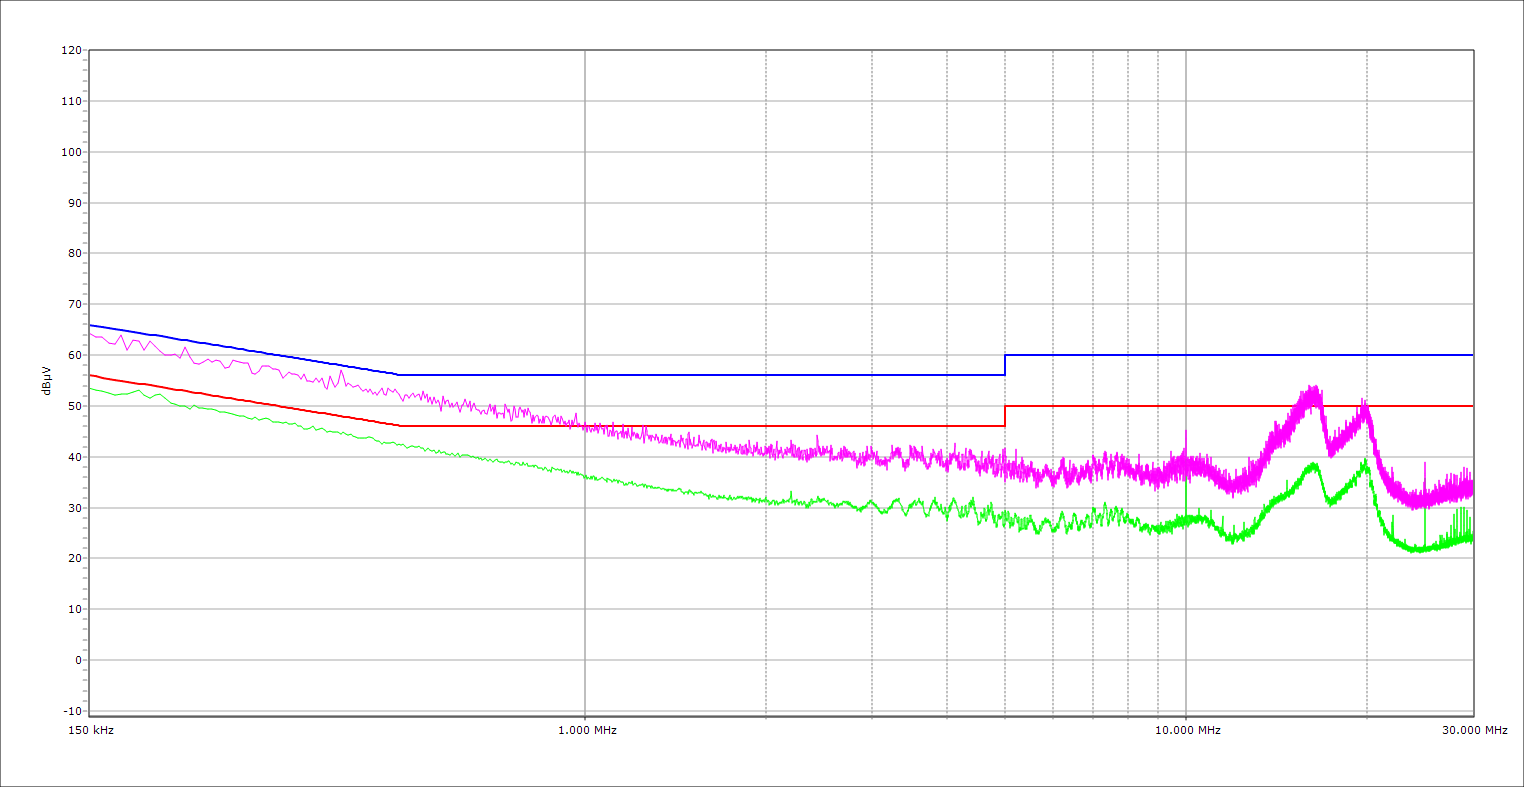The width and height of the screenshot is (1524, 787).
Task: Click the 100 y-axis tick label
Action: coord(71,152)
